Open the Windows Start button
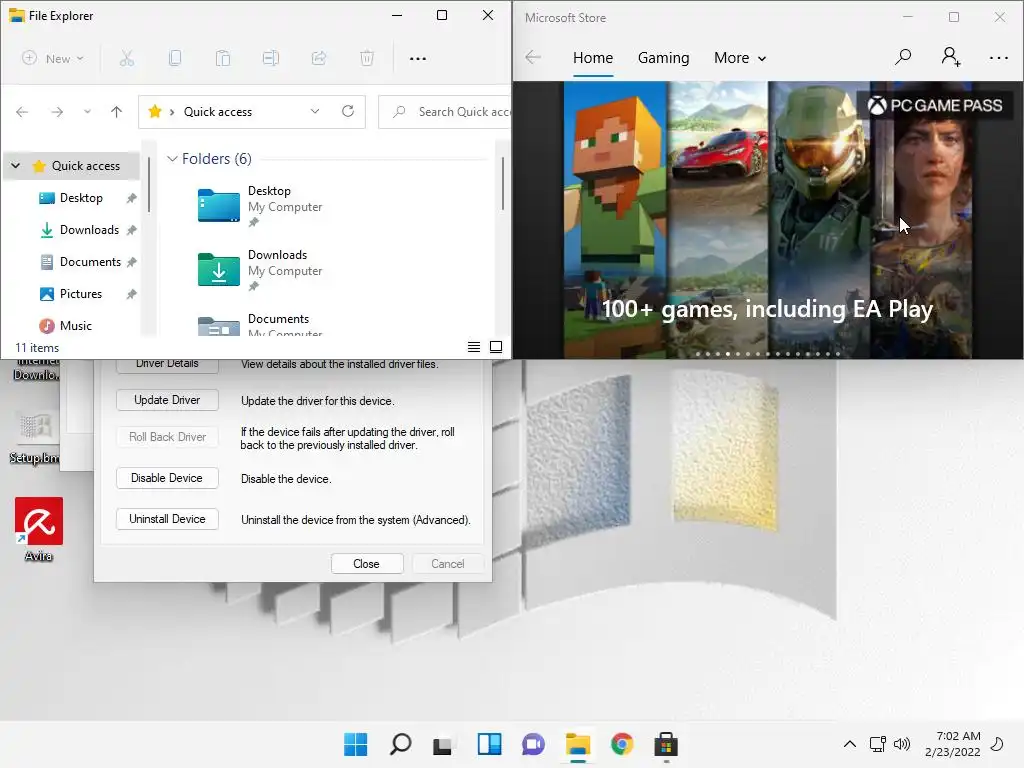1024x768 pixels. 356,744
